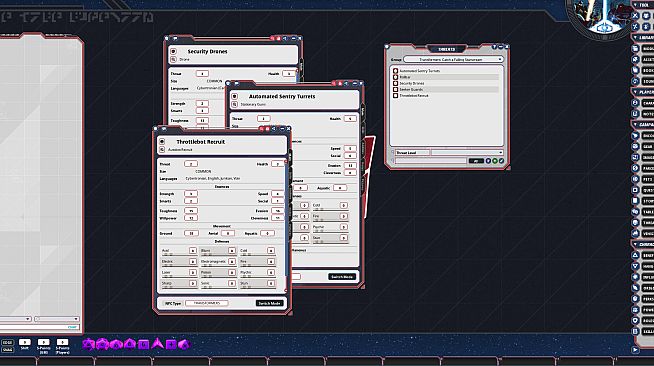Toggle the SNAG modifier button
This screenshot has height=366, width=654.
8,350
